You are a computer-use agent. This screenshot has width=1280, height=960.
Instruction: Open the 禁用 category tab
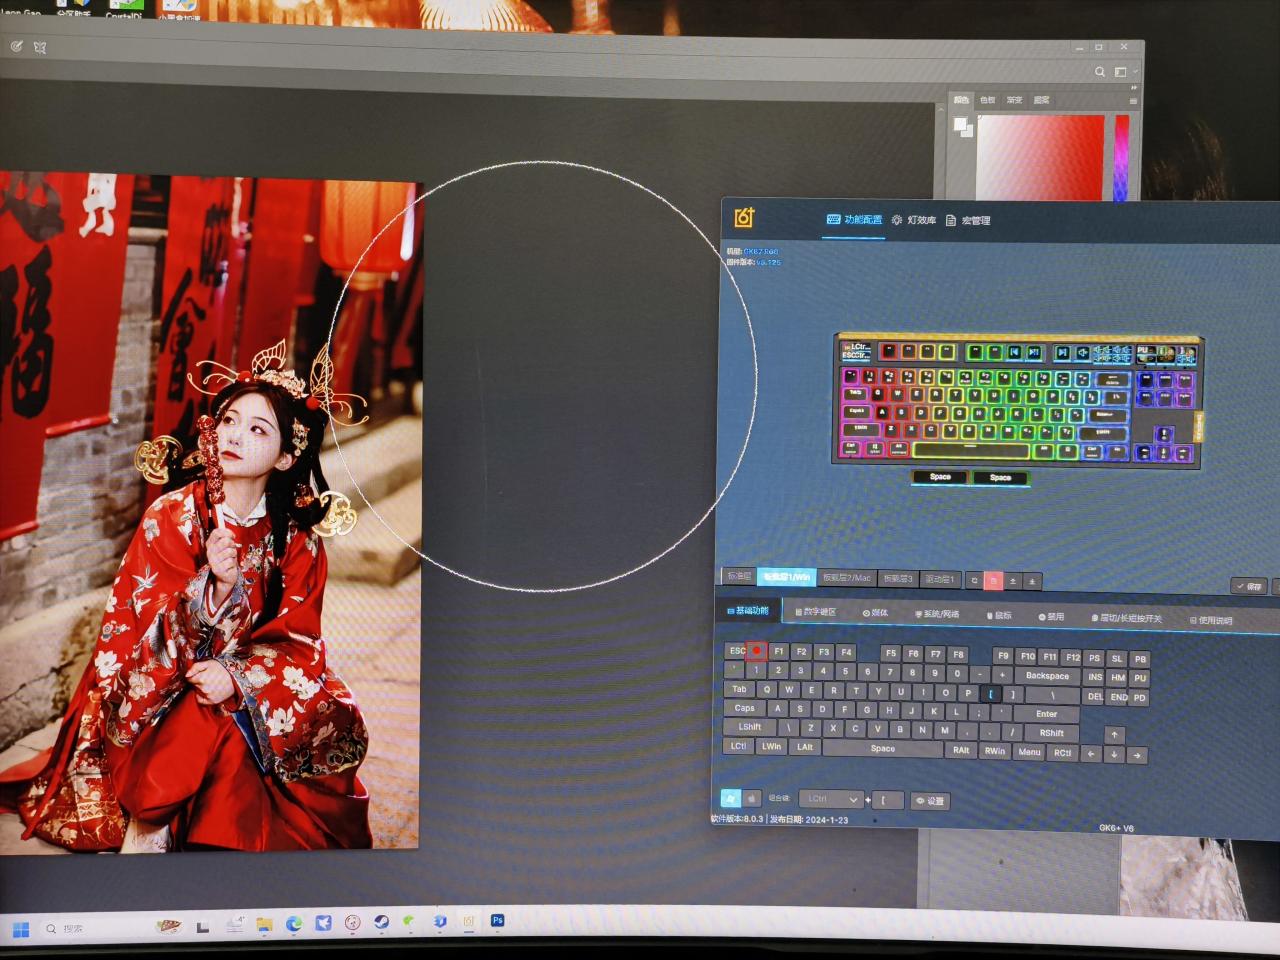click(x=1051, y=617)
